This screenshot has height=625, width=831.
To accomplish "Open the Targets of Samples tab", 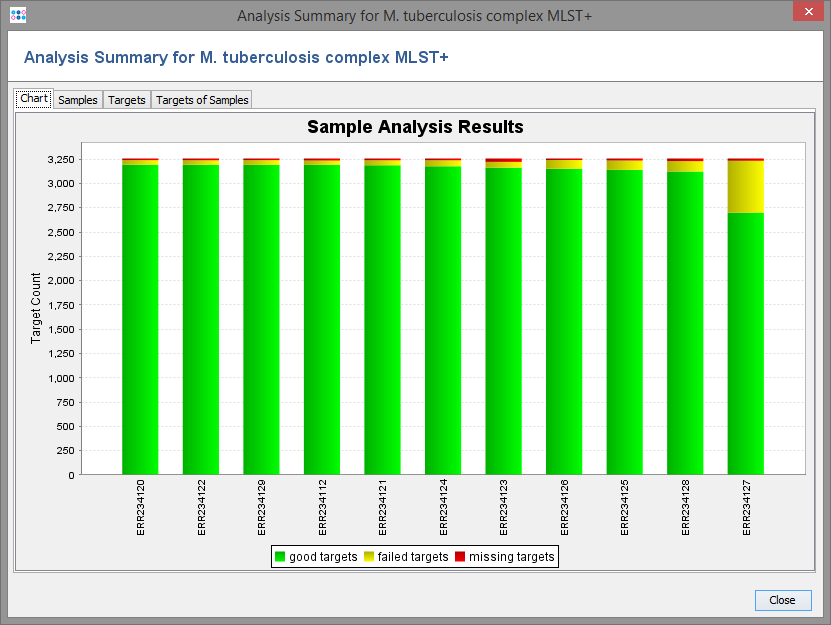I will pos(201,100).
